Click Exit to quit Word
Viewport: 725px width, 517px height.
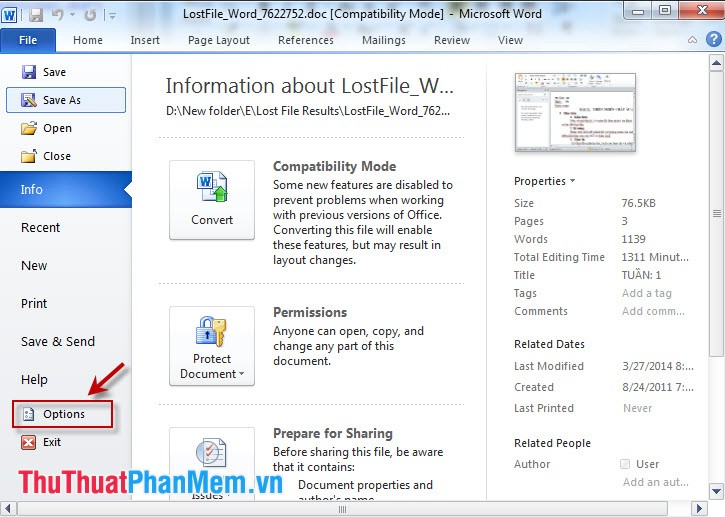41,442
